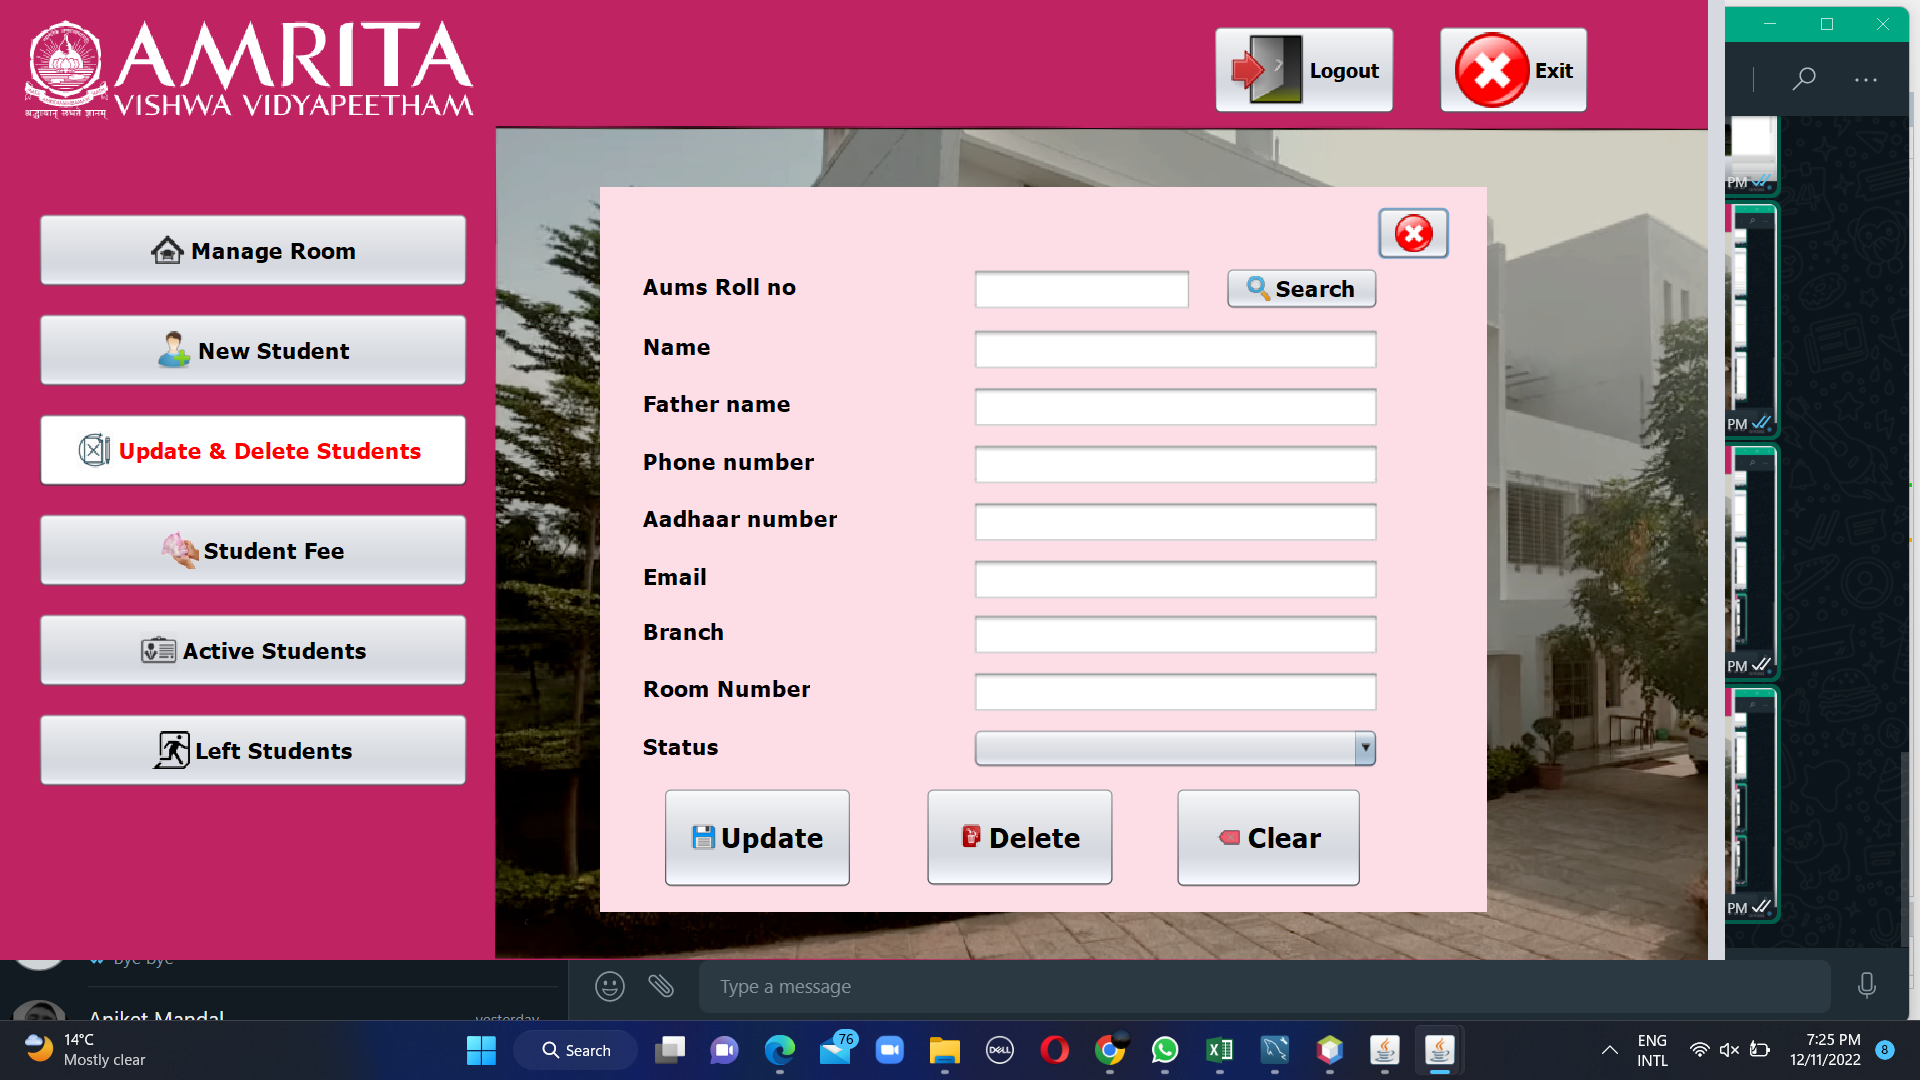Click the attachment paperclip icon
1920x1080 pixels.
[x=661, y=987]
